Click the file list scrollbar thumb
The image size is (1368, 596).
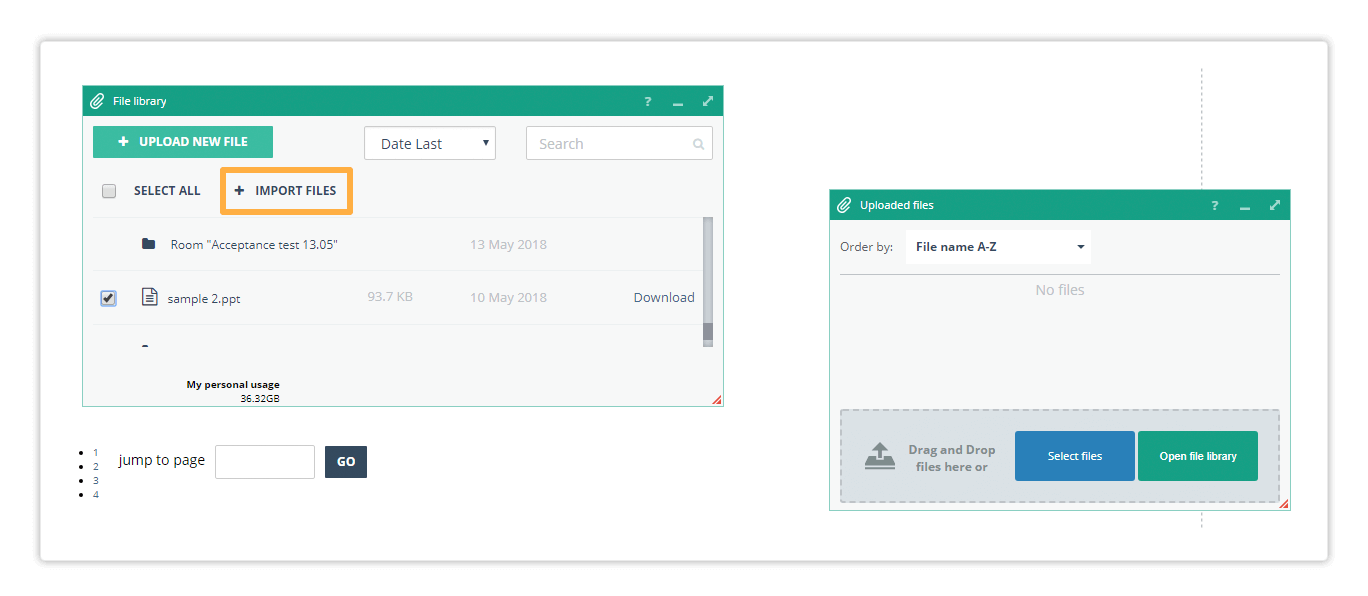pos(708,332)
